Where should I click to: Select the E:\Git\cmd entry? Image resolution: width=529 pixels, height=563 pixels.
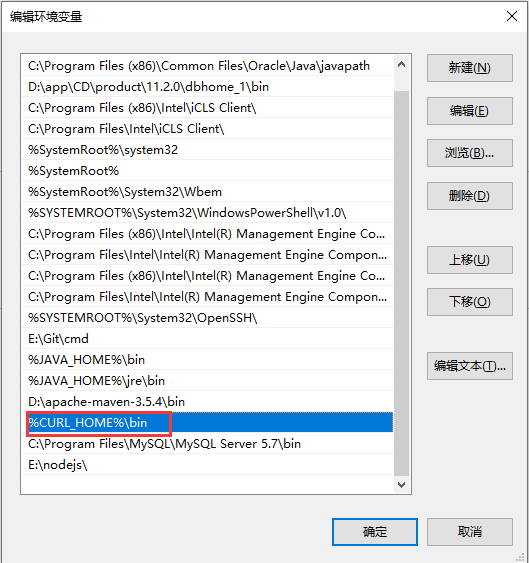click(x=207, y=339)
